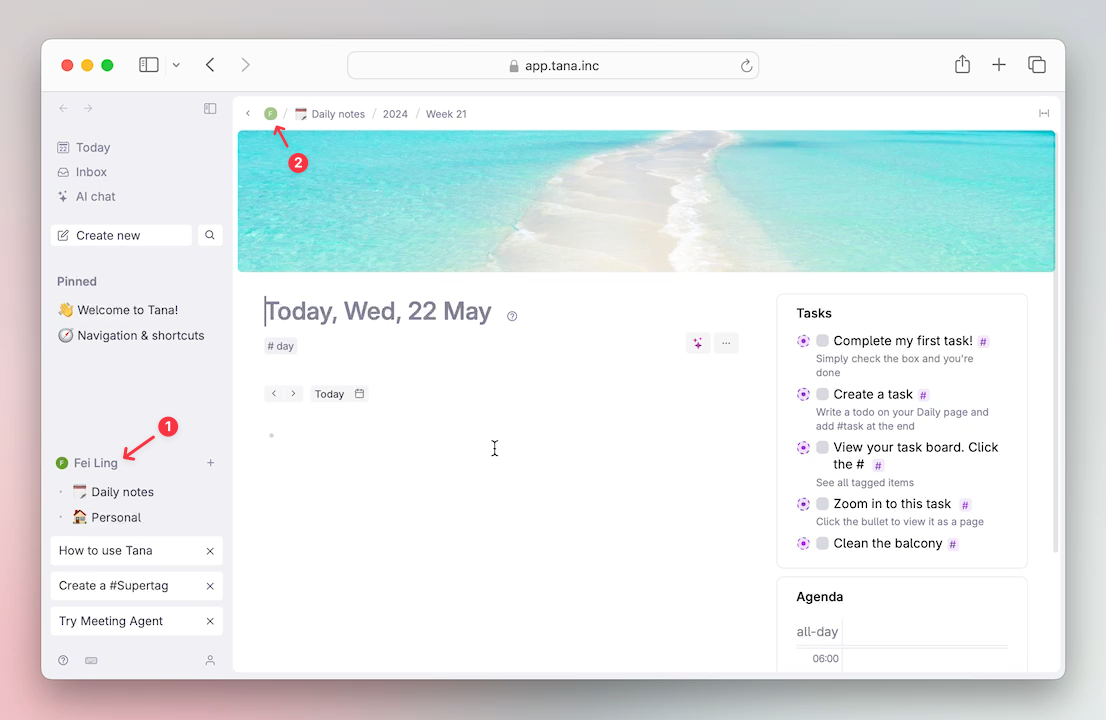1106x720 pixels.
Task: Open help question mark icon in sidebar footer
Action: pyautogui.click(x=63, y=661)
